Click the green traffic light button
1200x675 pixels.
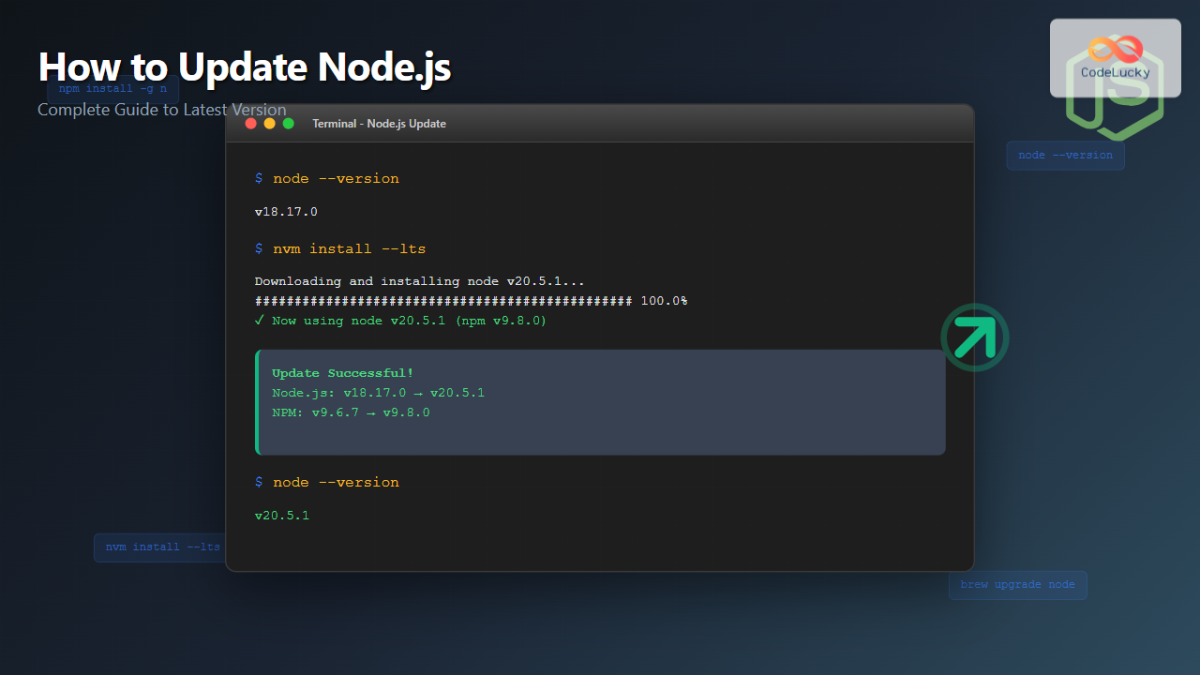[287, 123]
